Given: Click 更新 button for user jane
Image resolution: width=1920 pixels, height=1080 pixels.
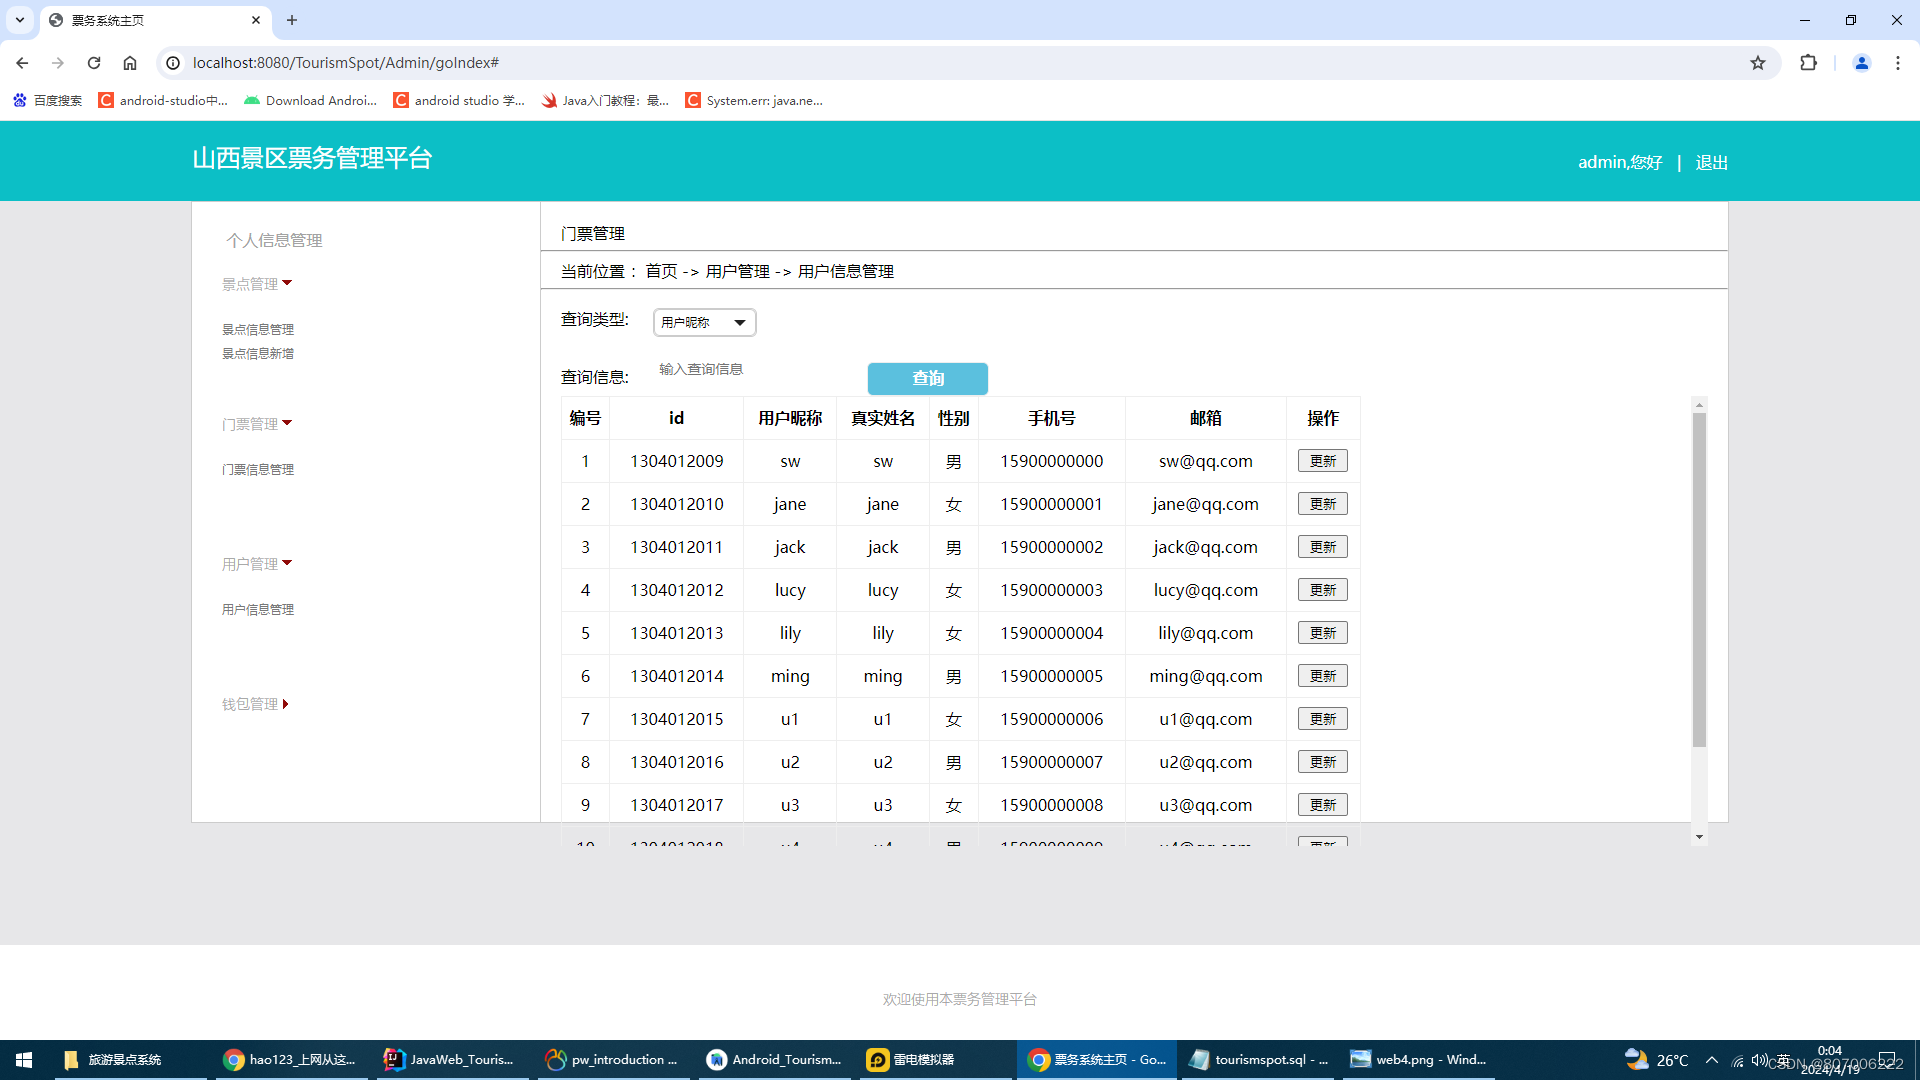Looking at the screenshot, I should coord(1322,504).
